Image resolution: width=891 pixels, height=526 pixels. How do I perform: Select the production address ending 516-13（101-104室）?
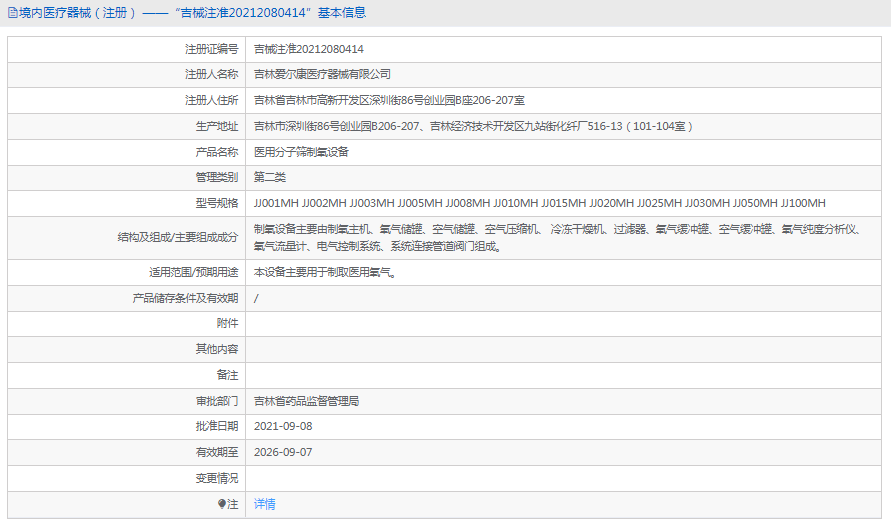[473, 126]
